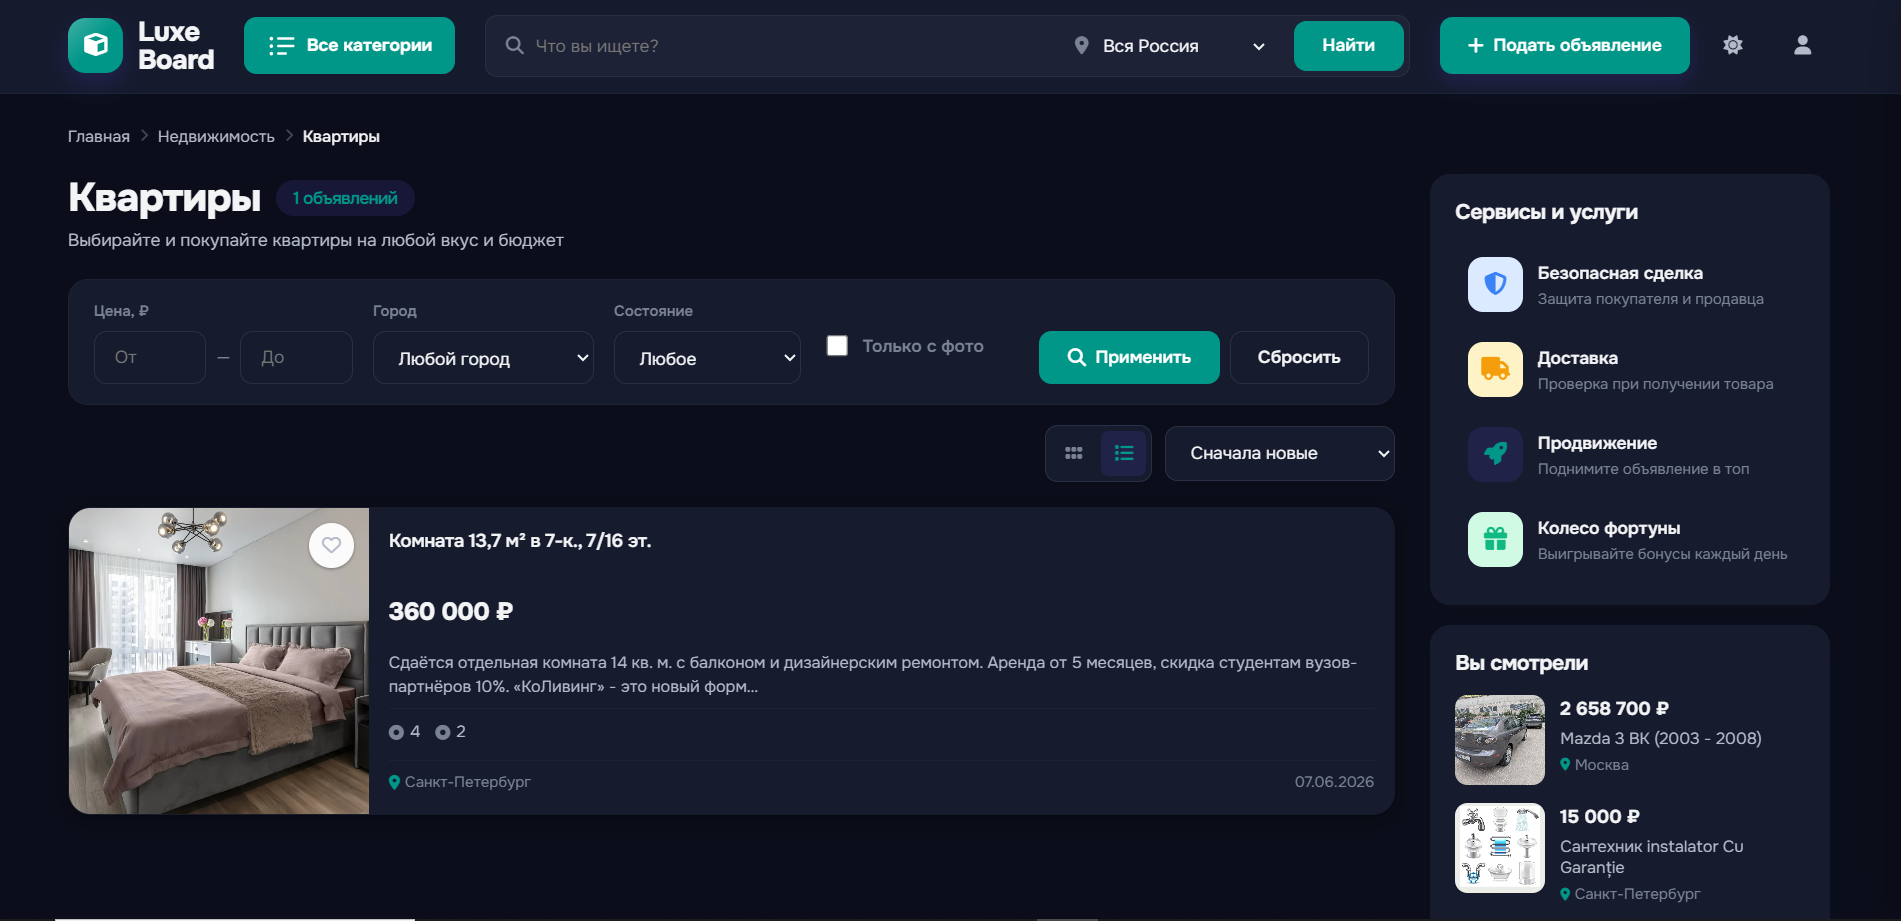Open the bedroom listing photo
1901x921 pixels.
219,660
